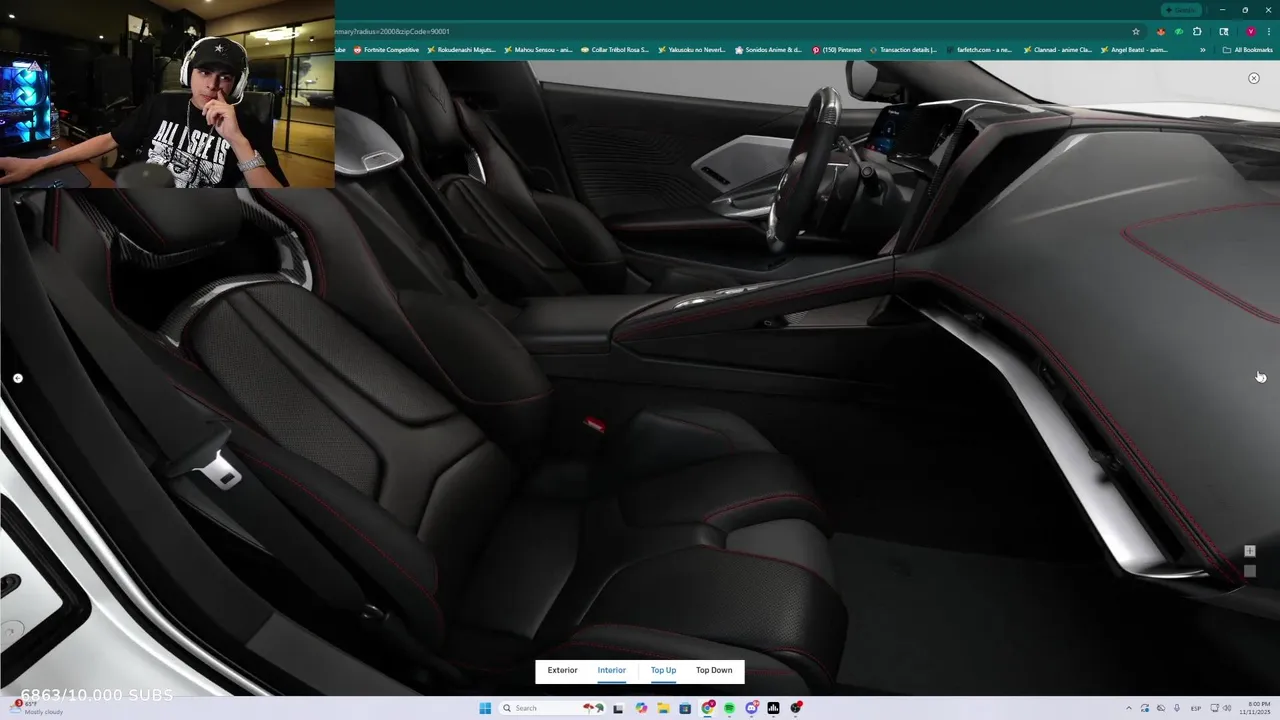This screenshot has height=720, width=1280.
Task: Select the Interior view tab
Action: point(611,670)
